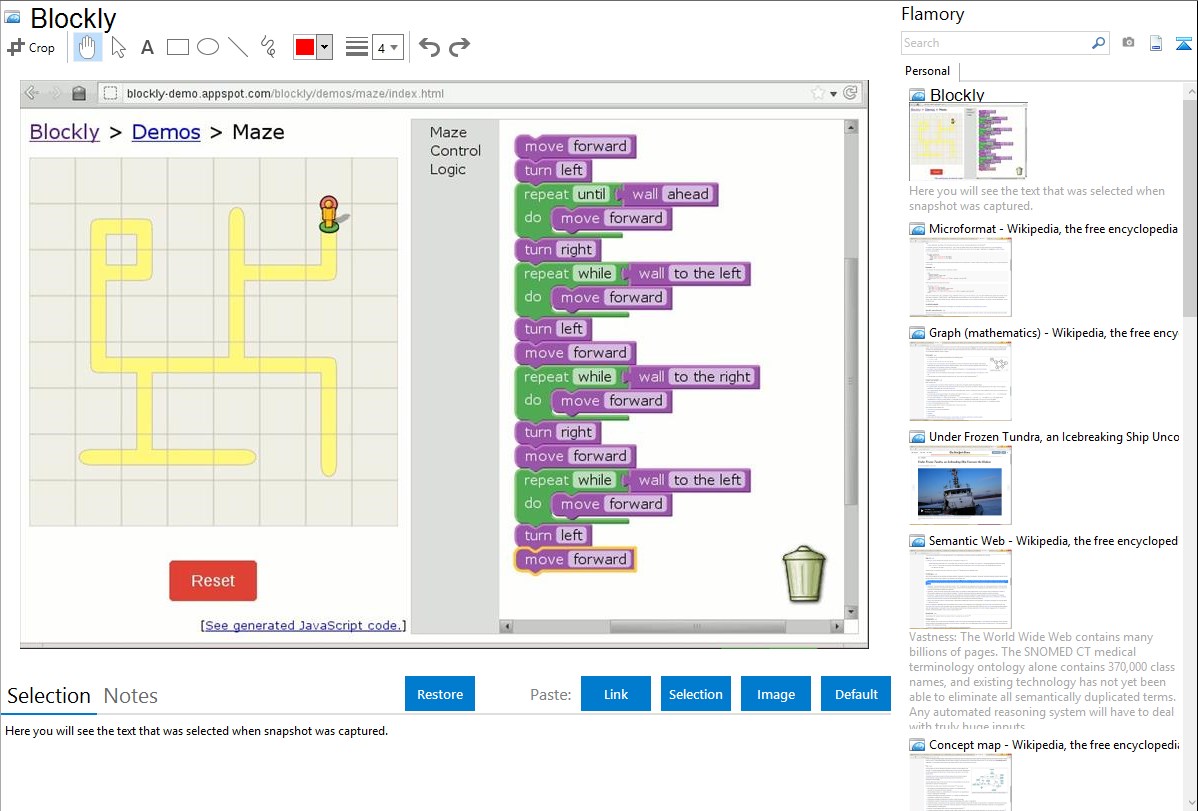Undo the last annotation
The image size is (1198, 811).
tap(429, 47)
